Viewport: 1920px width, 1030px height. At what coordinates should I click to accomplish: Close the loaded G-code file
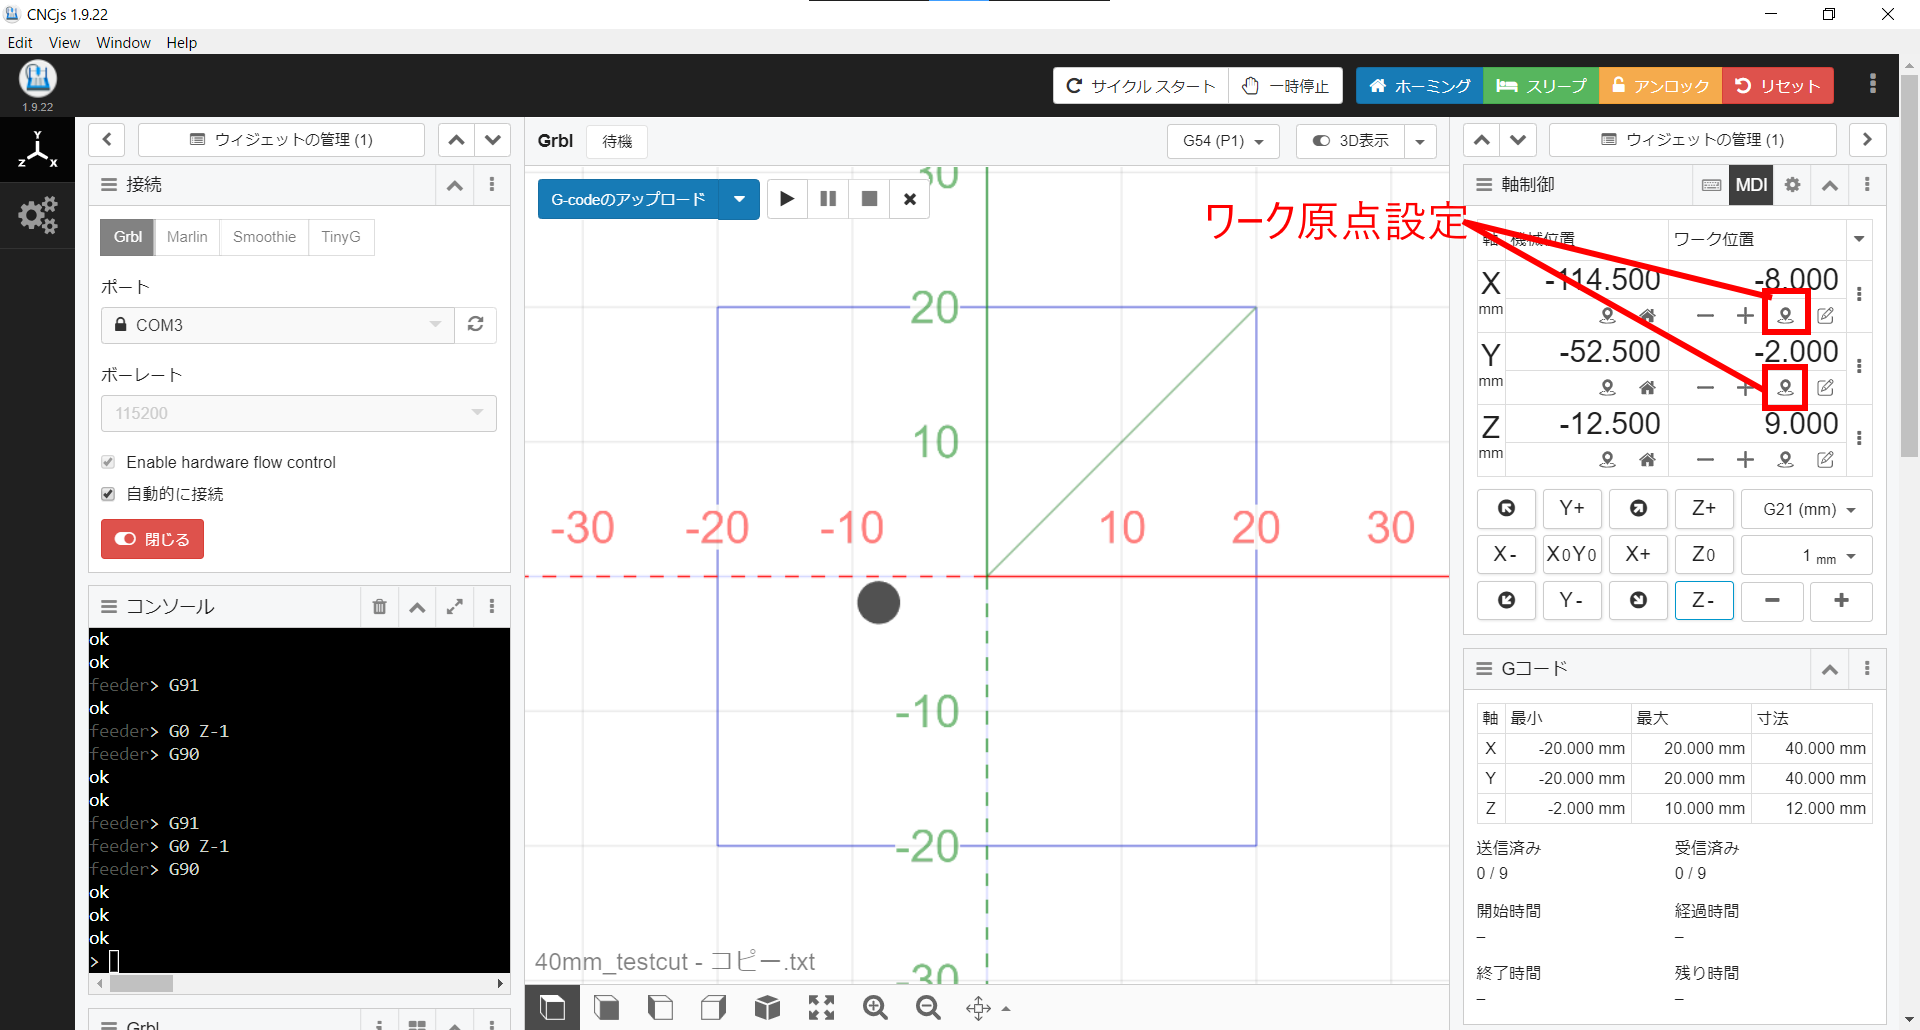tap(910, 199)
